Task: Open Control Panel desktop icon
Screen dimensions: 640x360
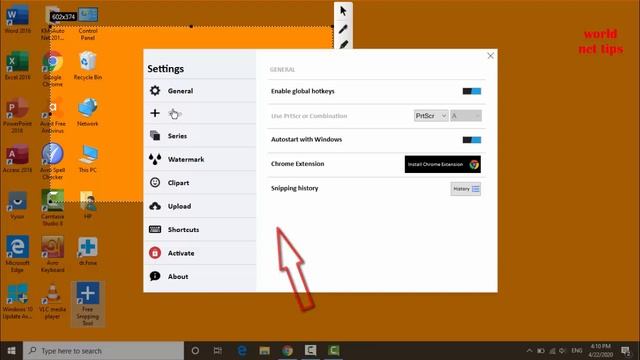Action: (x=88, y=23)
